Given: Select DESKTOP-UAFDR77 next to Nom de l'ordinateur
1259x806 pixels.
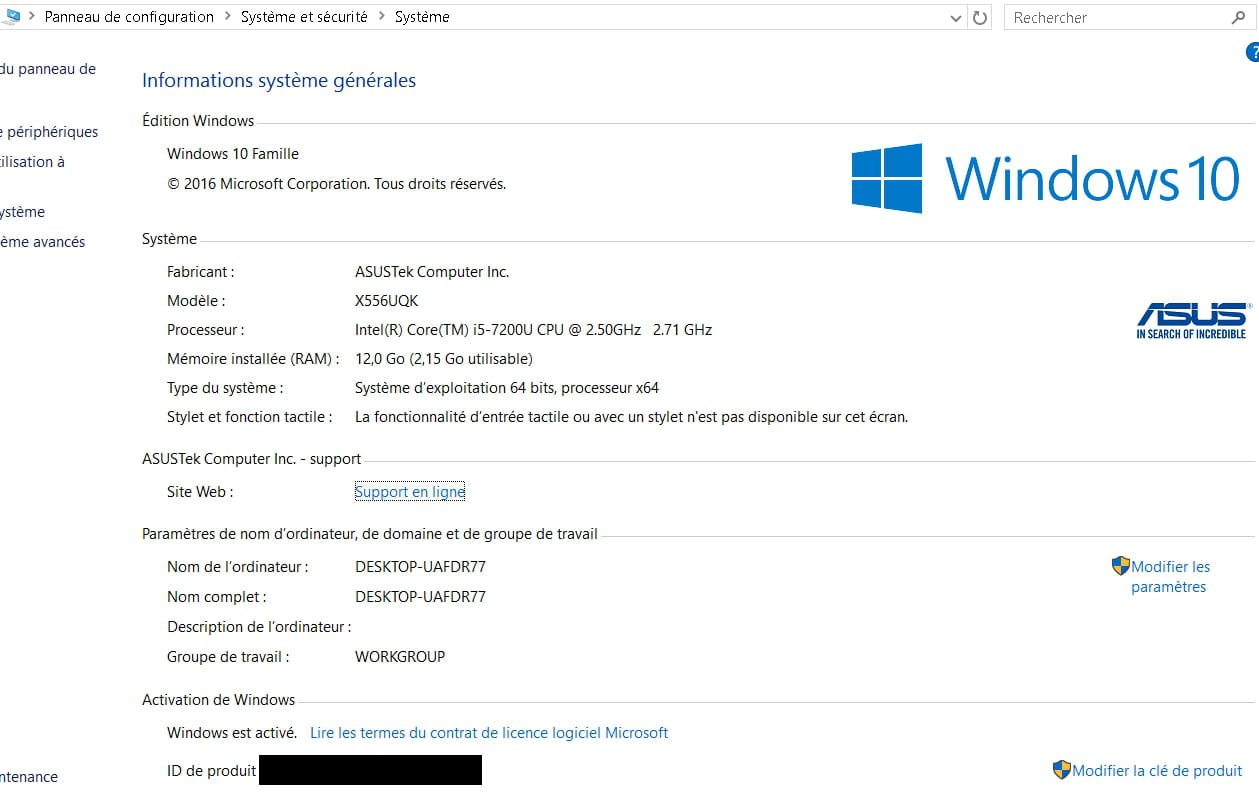Looking at the screenshot, I should tap(421, 567).
